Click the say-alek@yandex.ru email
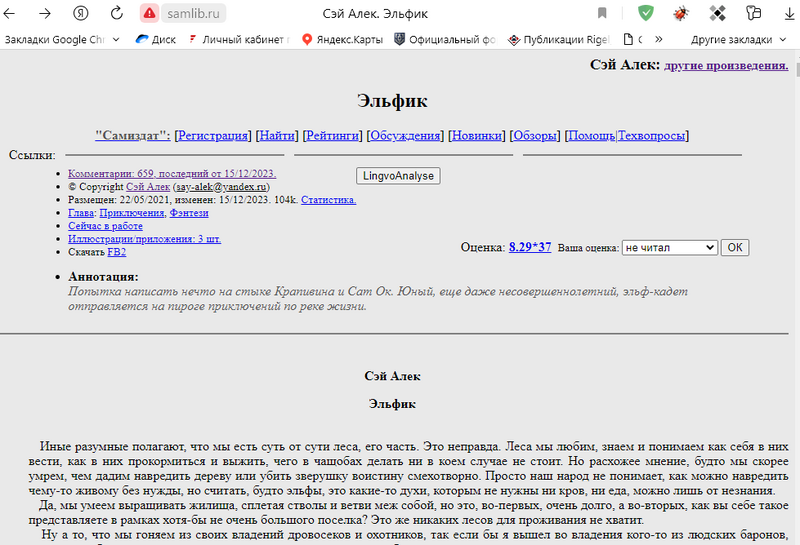 pos(221,187)
